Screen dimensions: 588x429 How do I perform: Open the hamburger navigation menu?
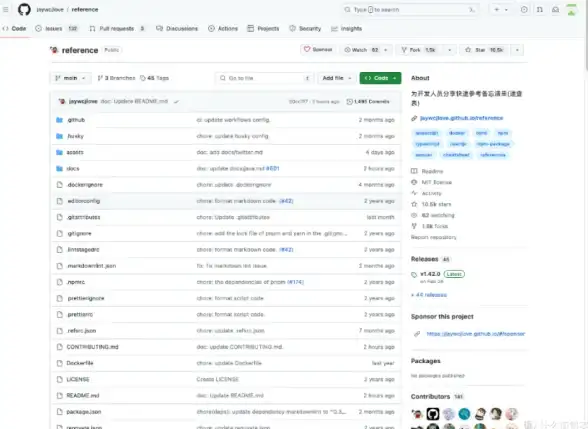(6, 9)
